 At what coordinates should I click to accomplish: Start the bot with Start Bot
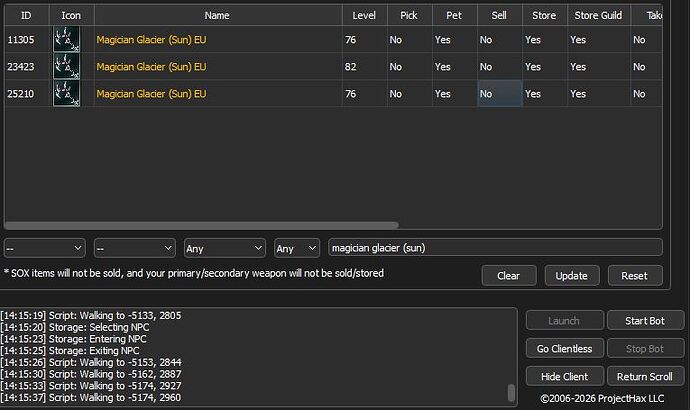pos(645,321)
